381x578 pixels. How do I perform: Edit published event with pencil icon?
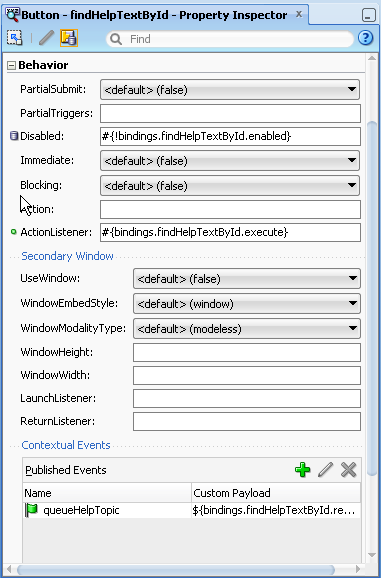click(x=325, y=470)
